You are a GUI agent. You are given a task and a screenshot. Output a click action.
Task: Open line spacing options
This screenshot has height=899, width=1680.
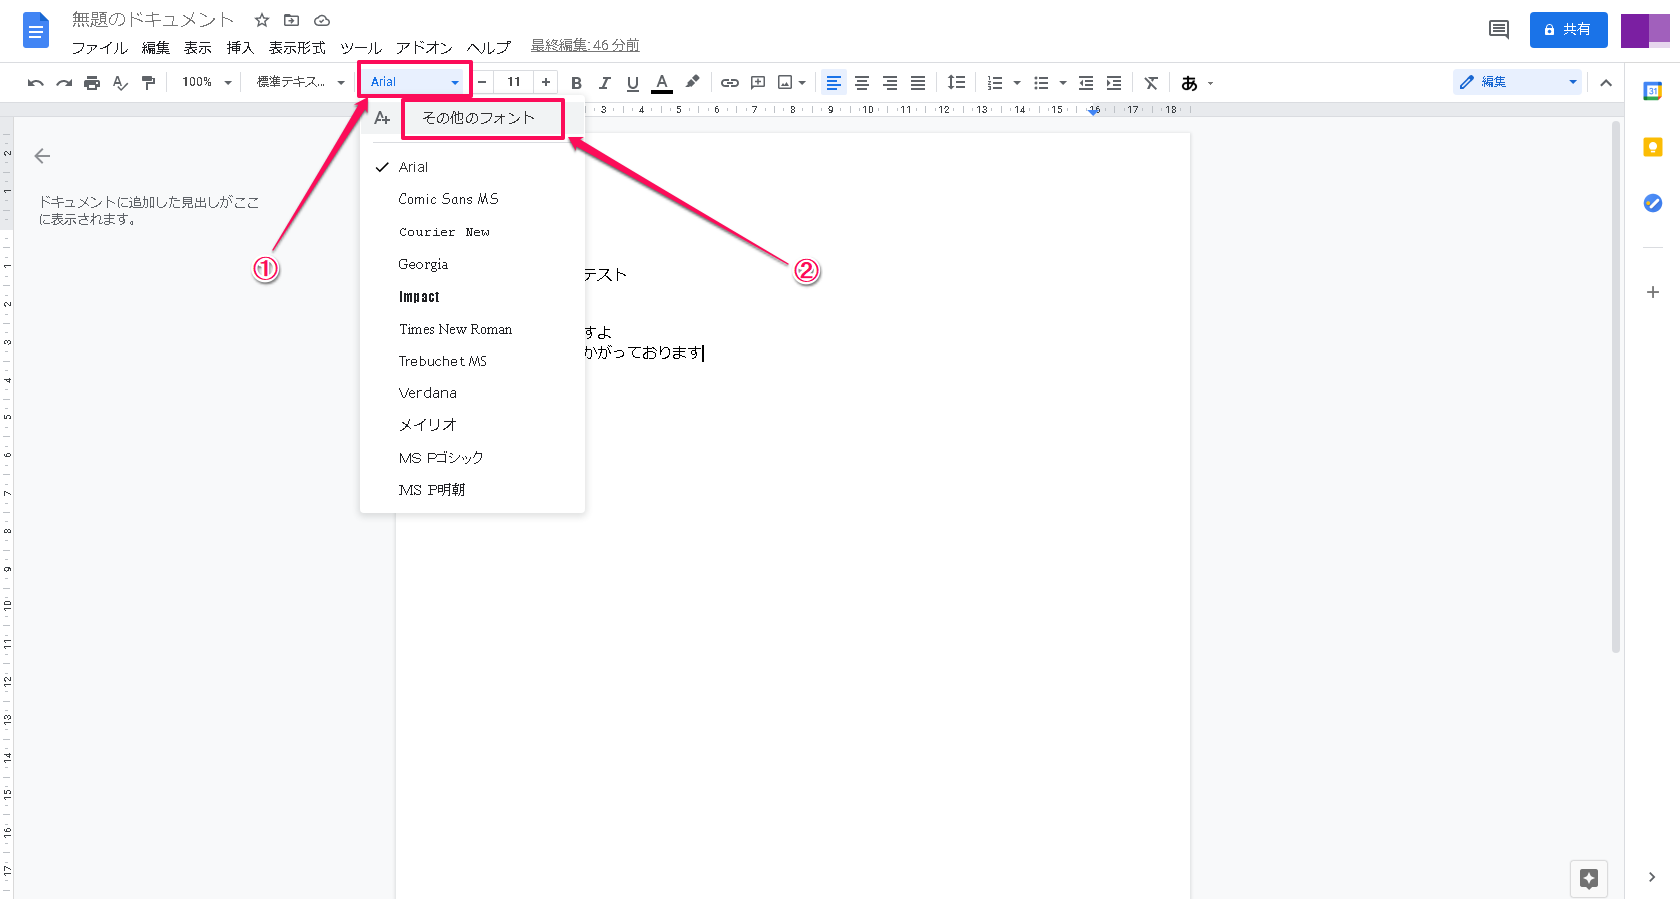click(957, 83)
